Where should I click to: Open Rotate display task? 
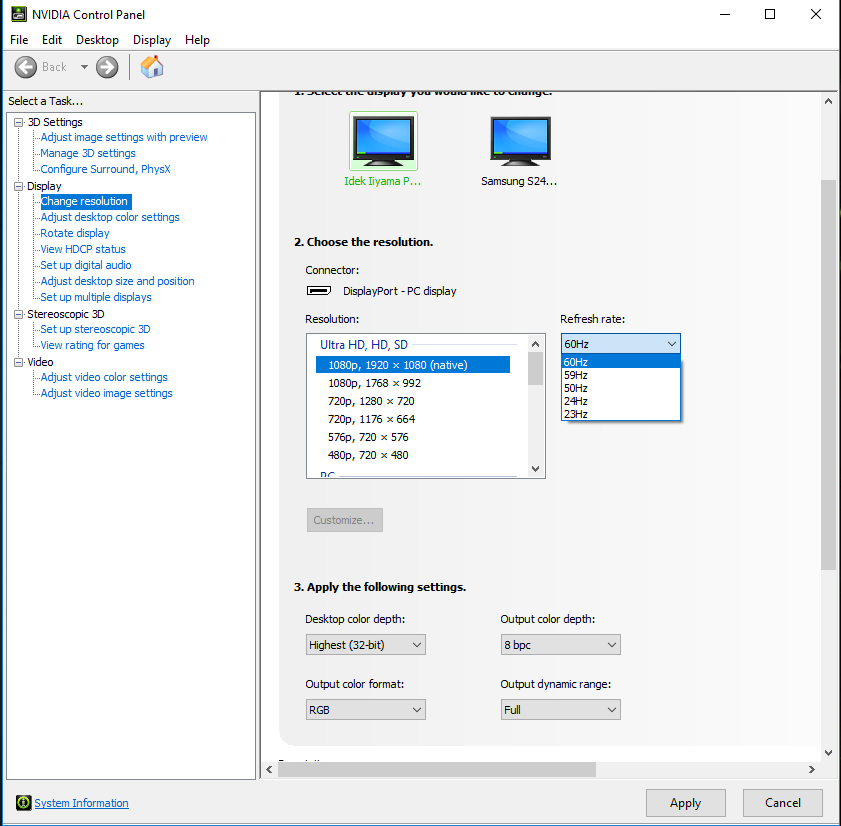click(75, 233)
